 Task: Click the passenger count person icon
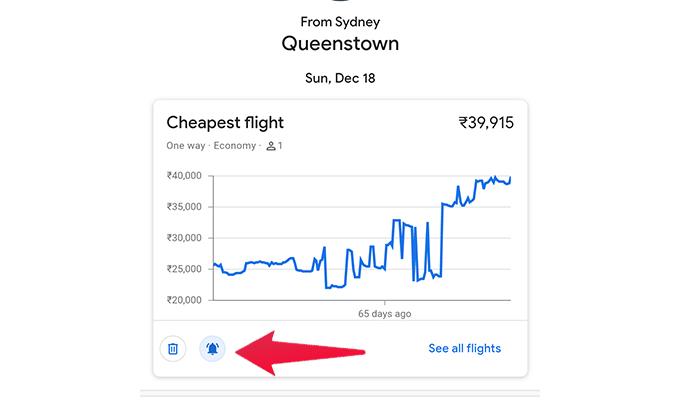(x=271, y=146)
